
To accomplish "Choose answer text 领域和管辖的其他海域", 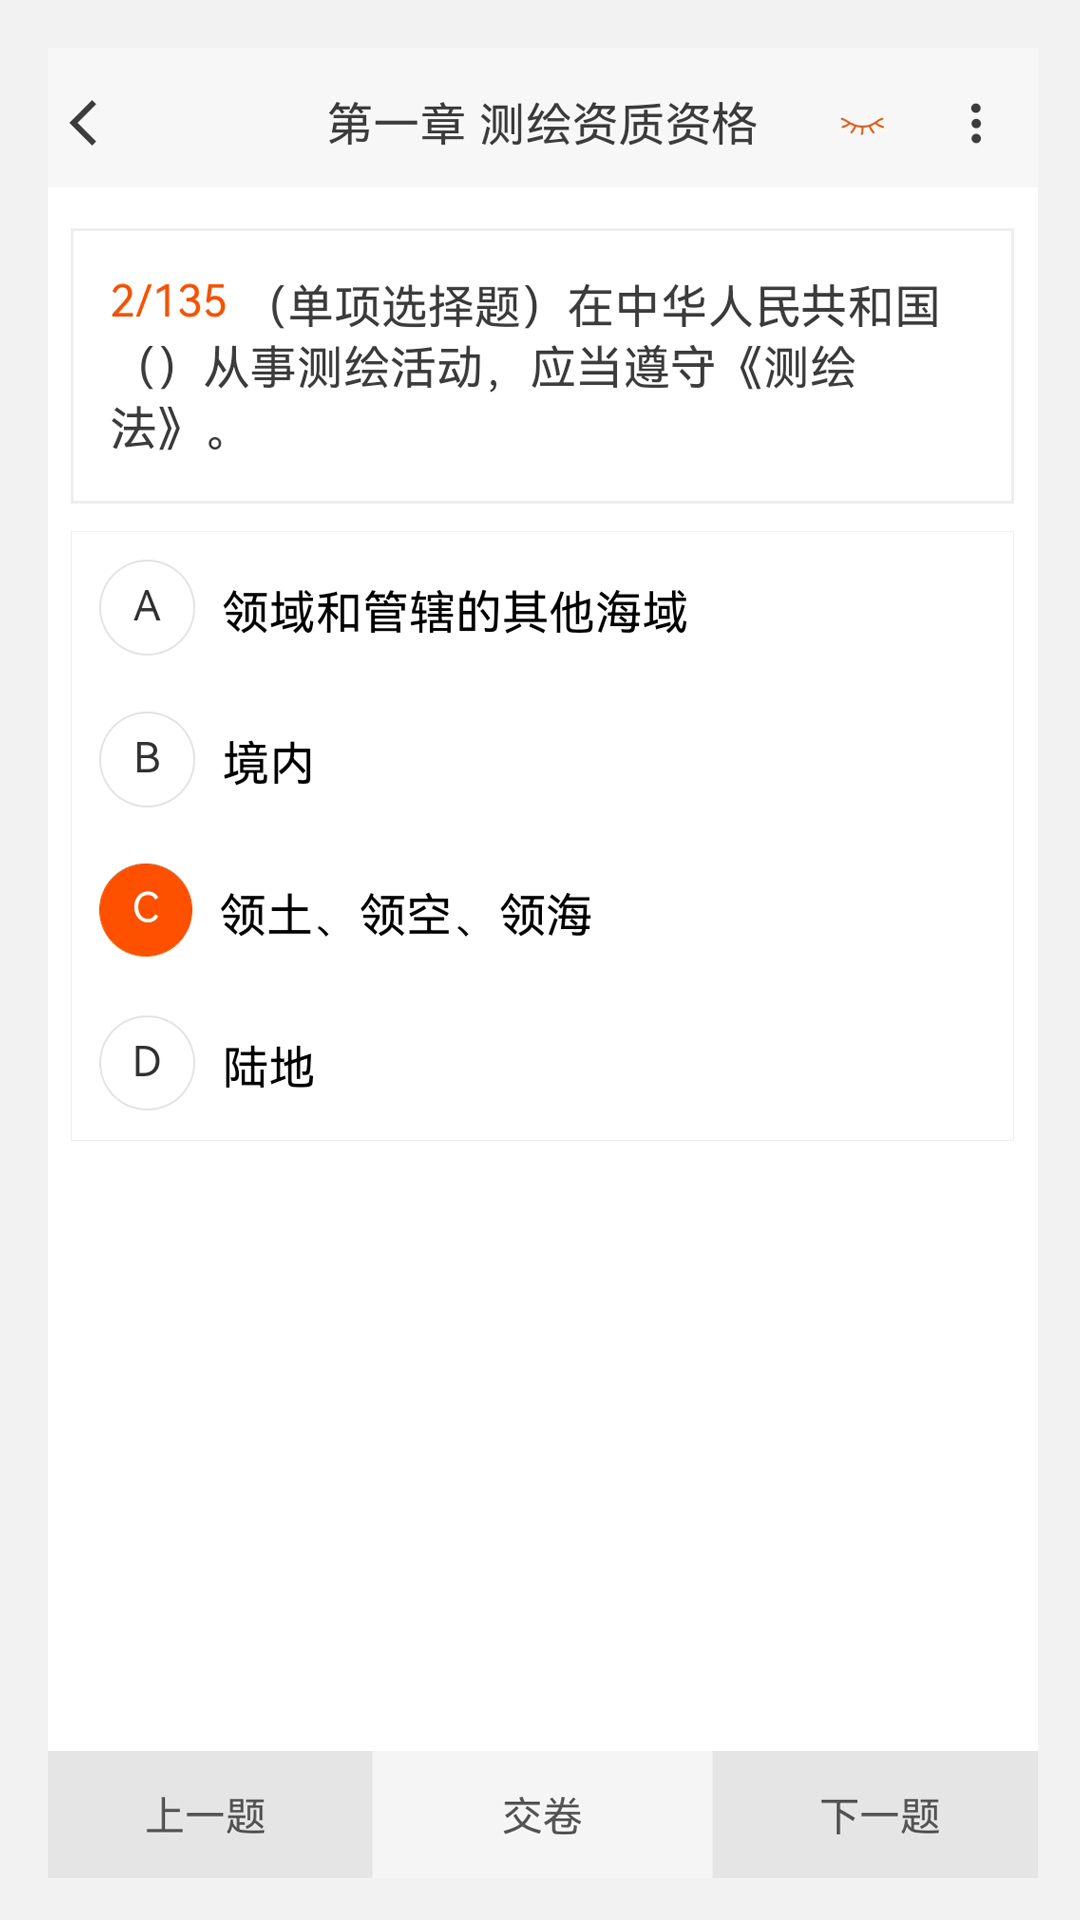I will pos(455,612).
